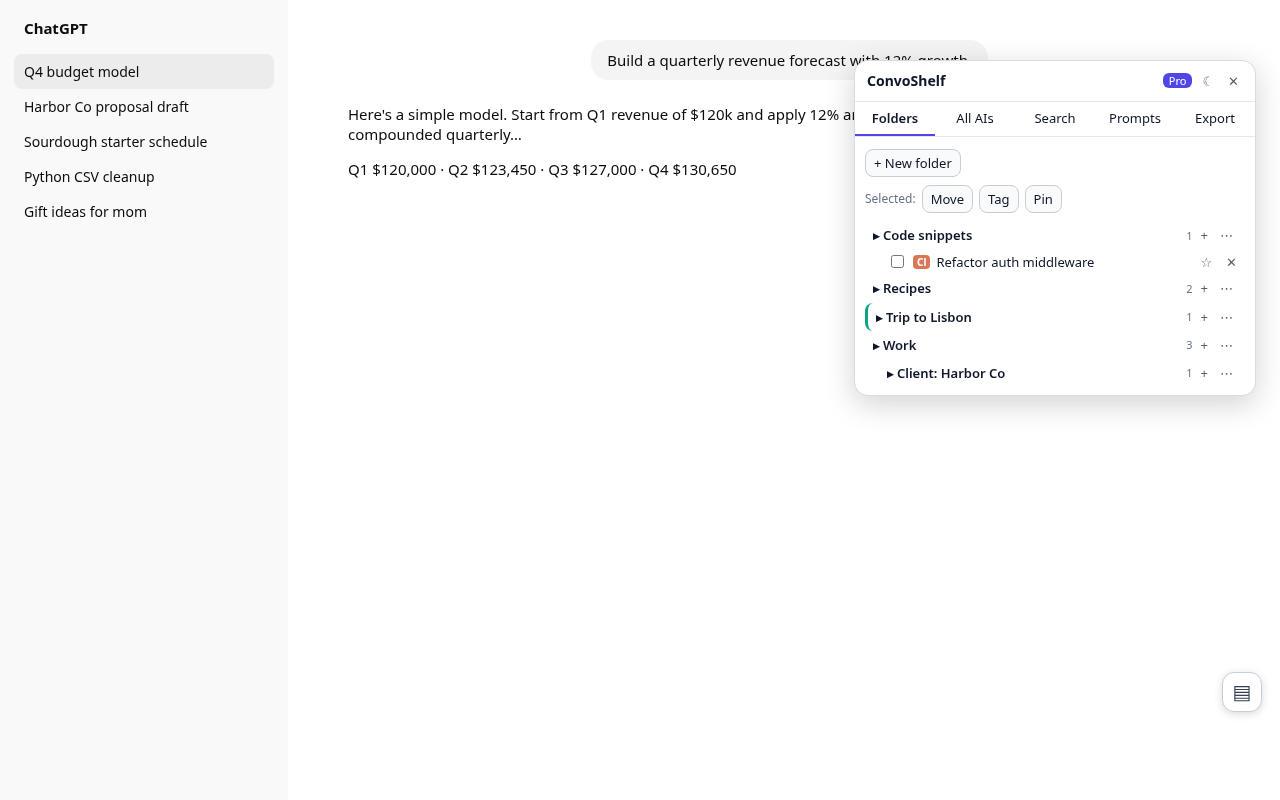
Task: Open more options for Client: Harbor Co
Action: [1226, 373]
